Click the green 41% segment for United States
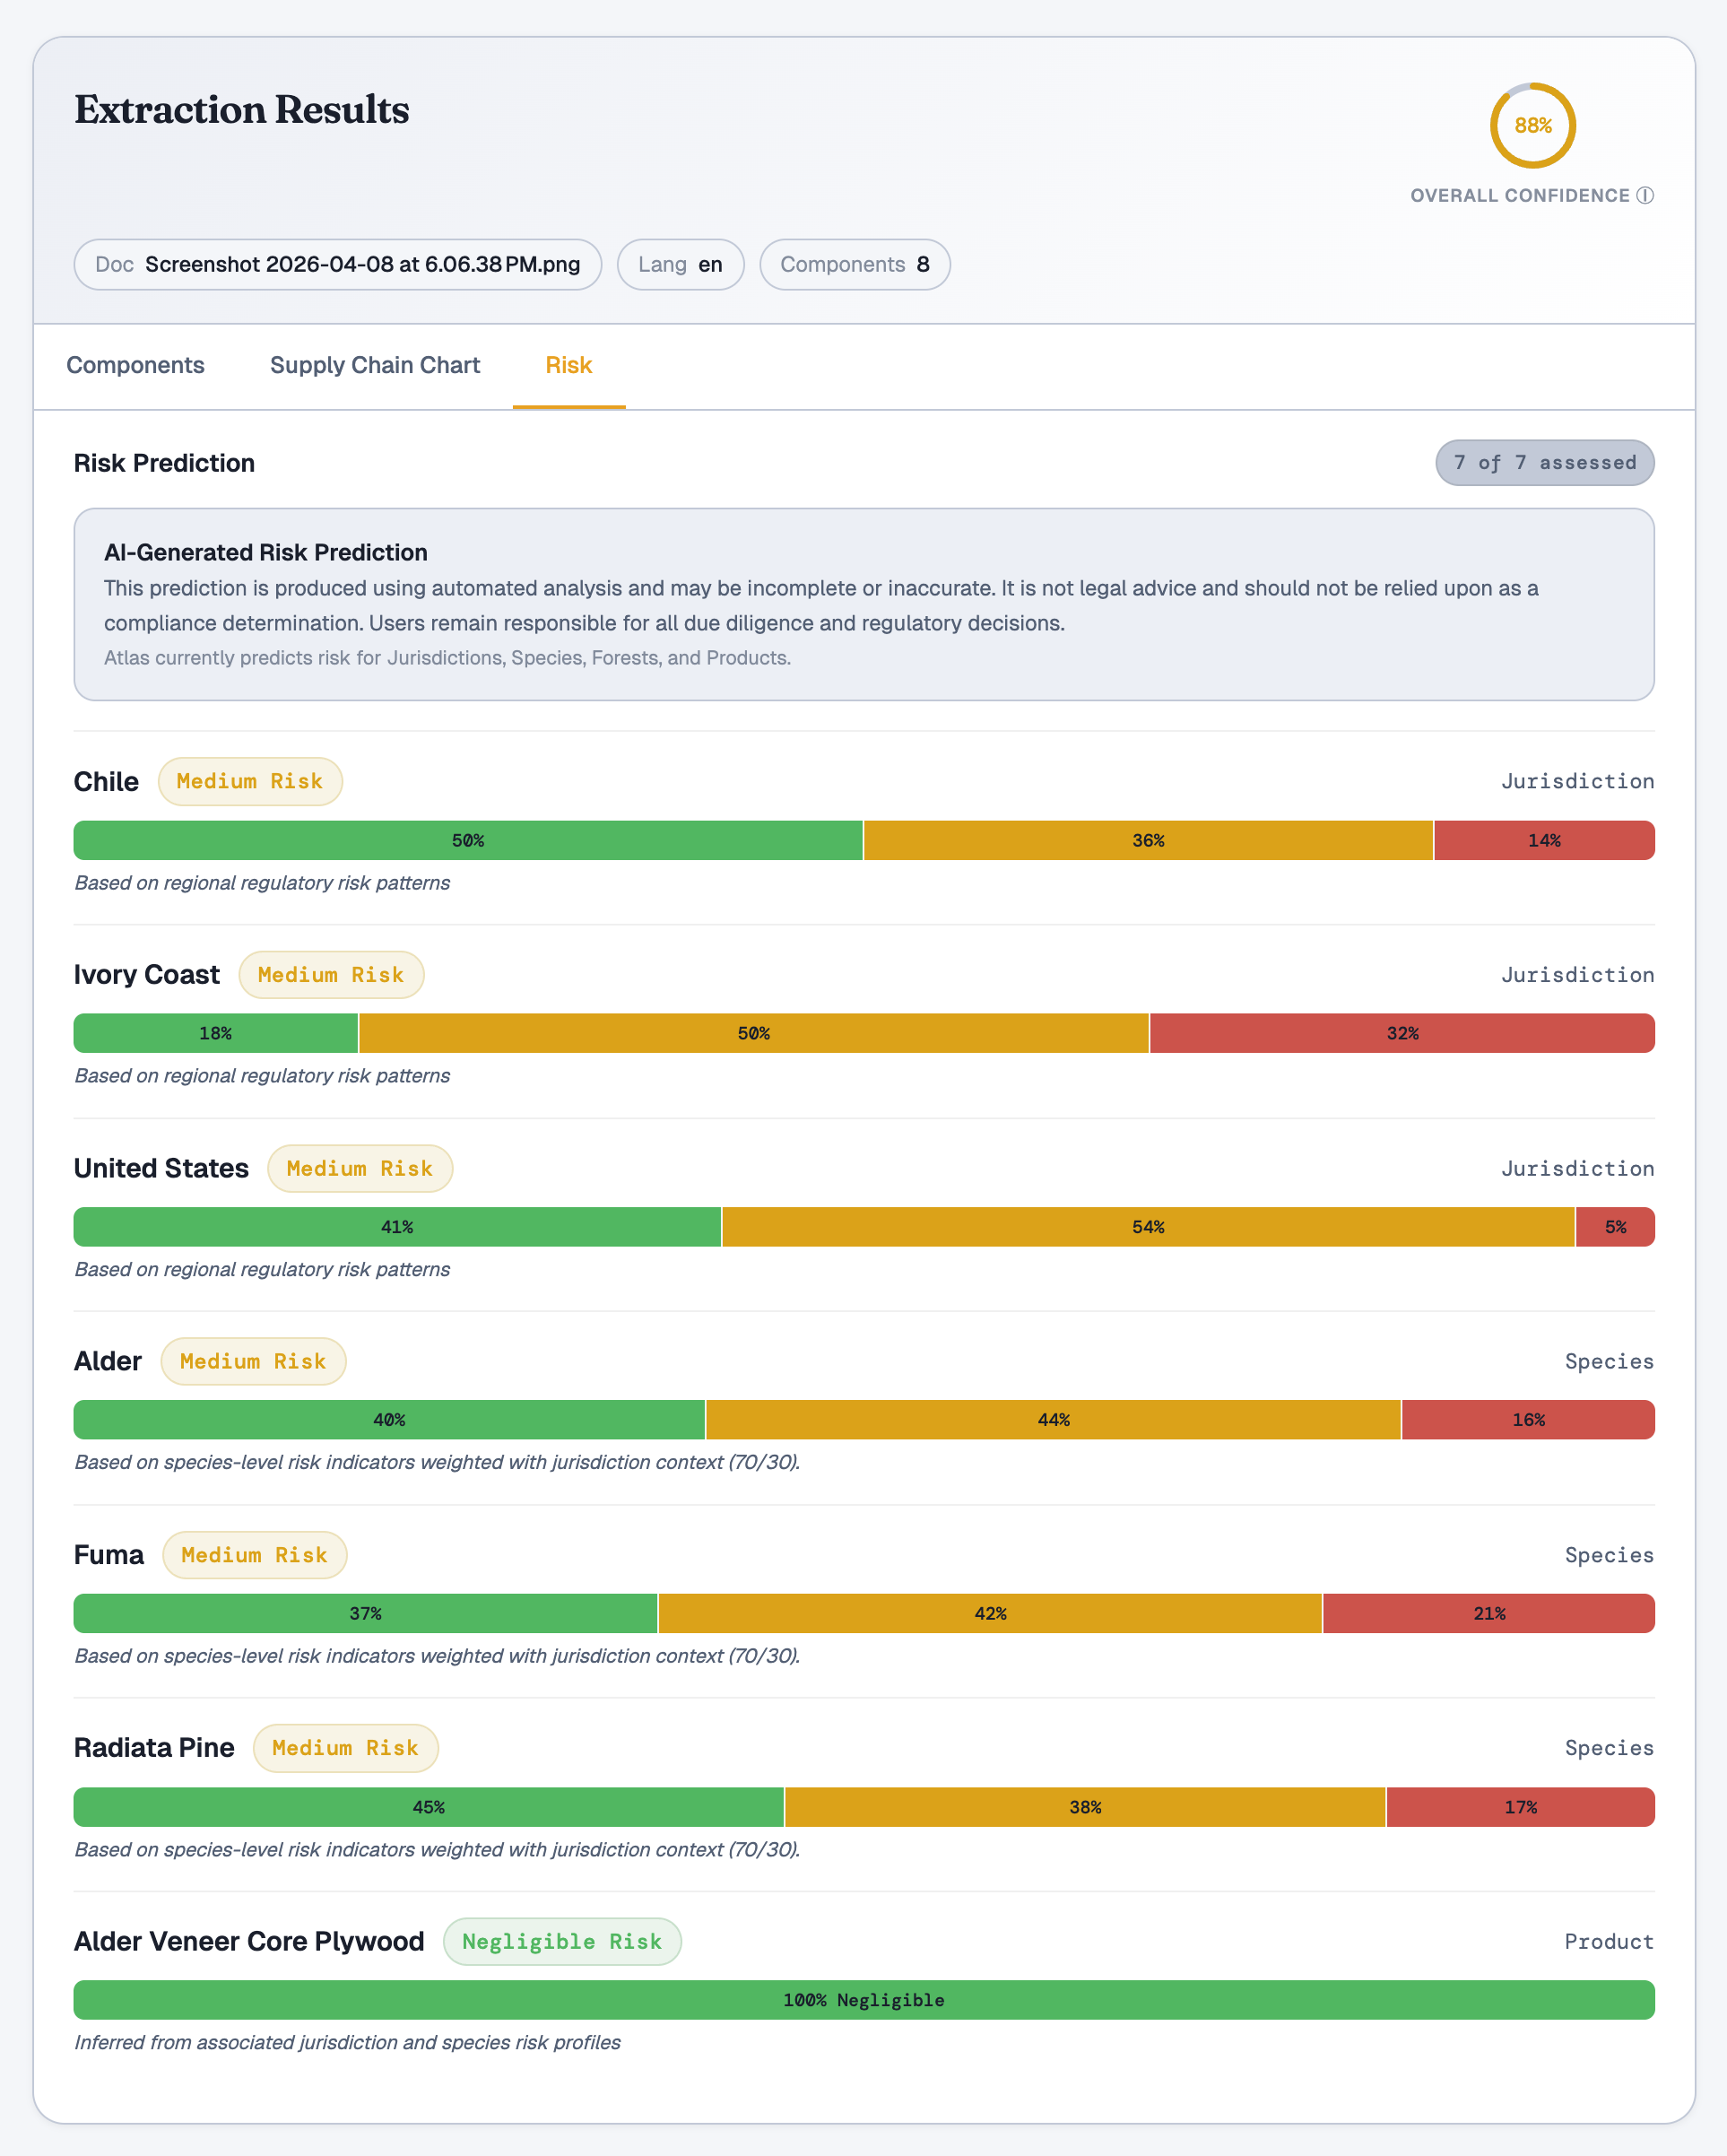The width and height of the screenshot is (1727, 2156). 397,1226
